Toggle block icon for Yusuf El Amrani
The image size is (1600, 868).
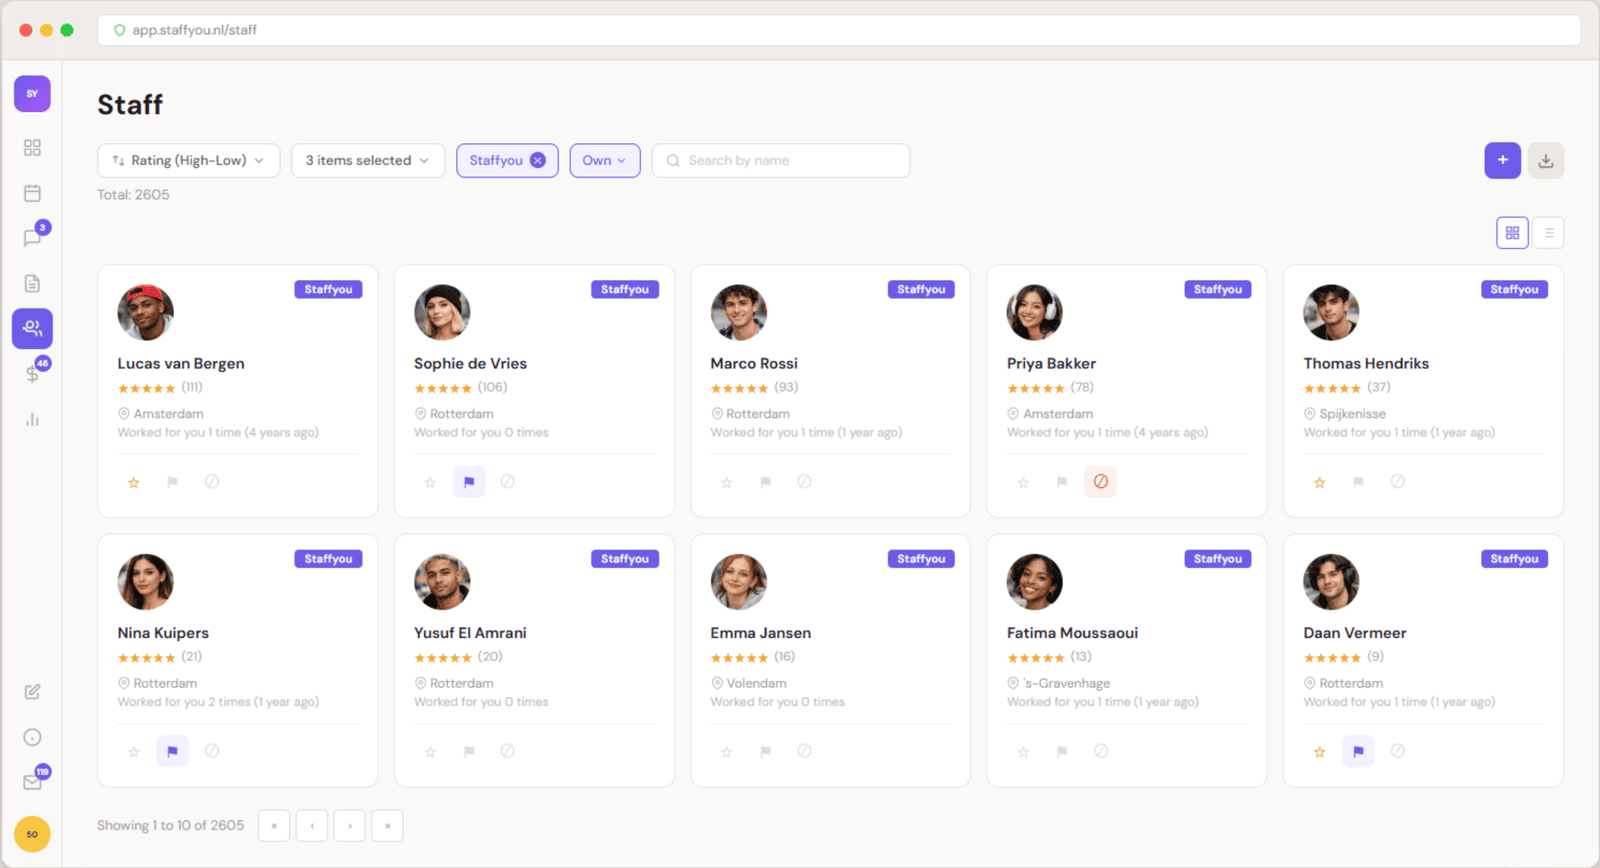[508, 751]
